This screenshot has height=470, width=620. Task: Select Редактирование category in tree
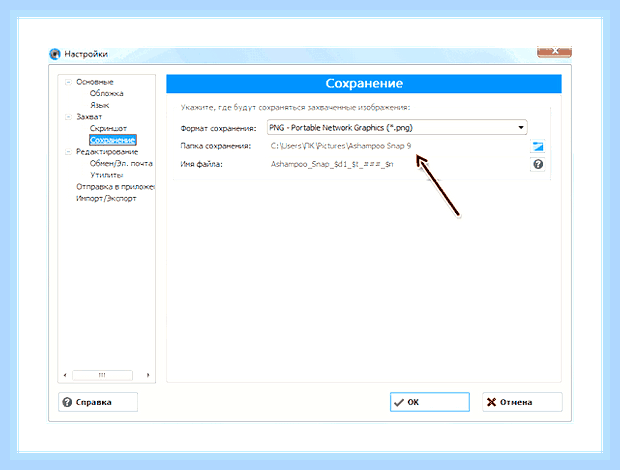[107, 152]
